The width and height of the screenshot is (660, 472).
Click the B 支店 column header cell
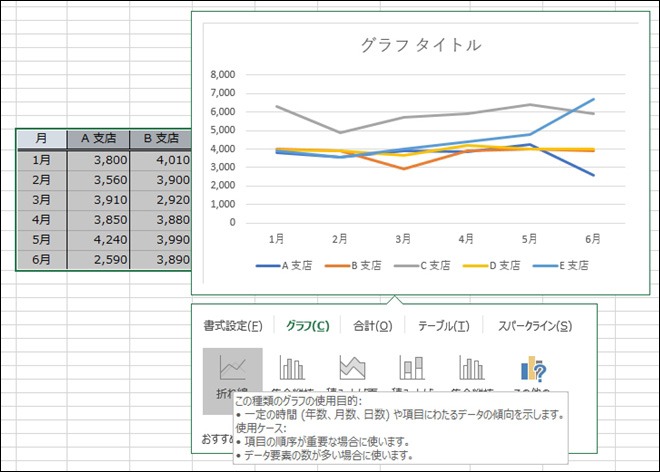[x=160, y=139]
